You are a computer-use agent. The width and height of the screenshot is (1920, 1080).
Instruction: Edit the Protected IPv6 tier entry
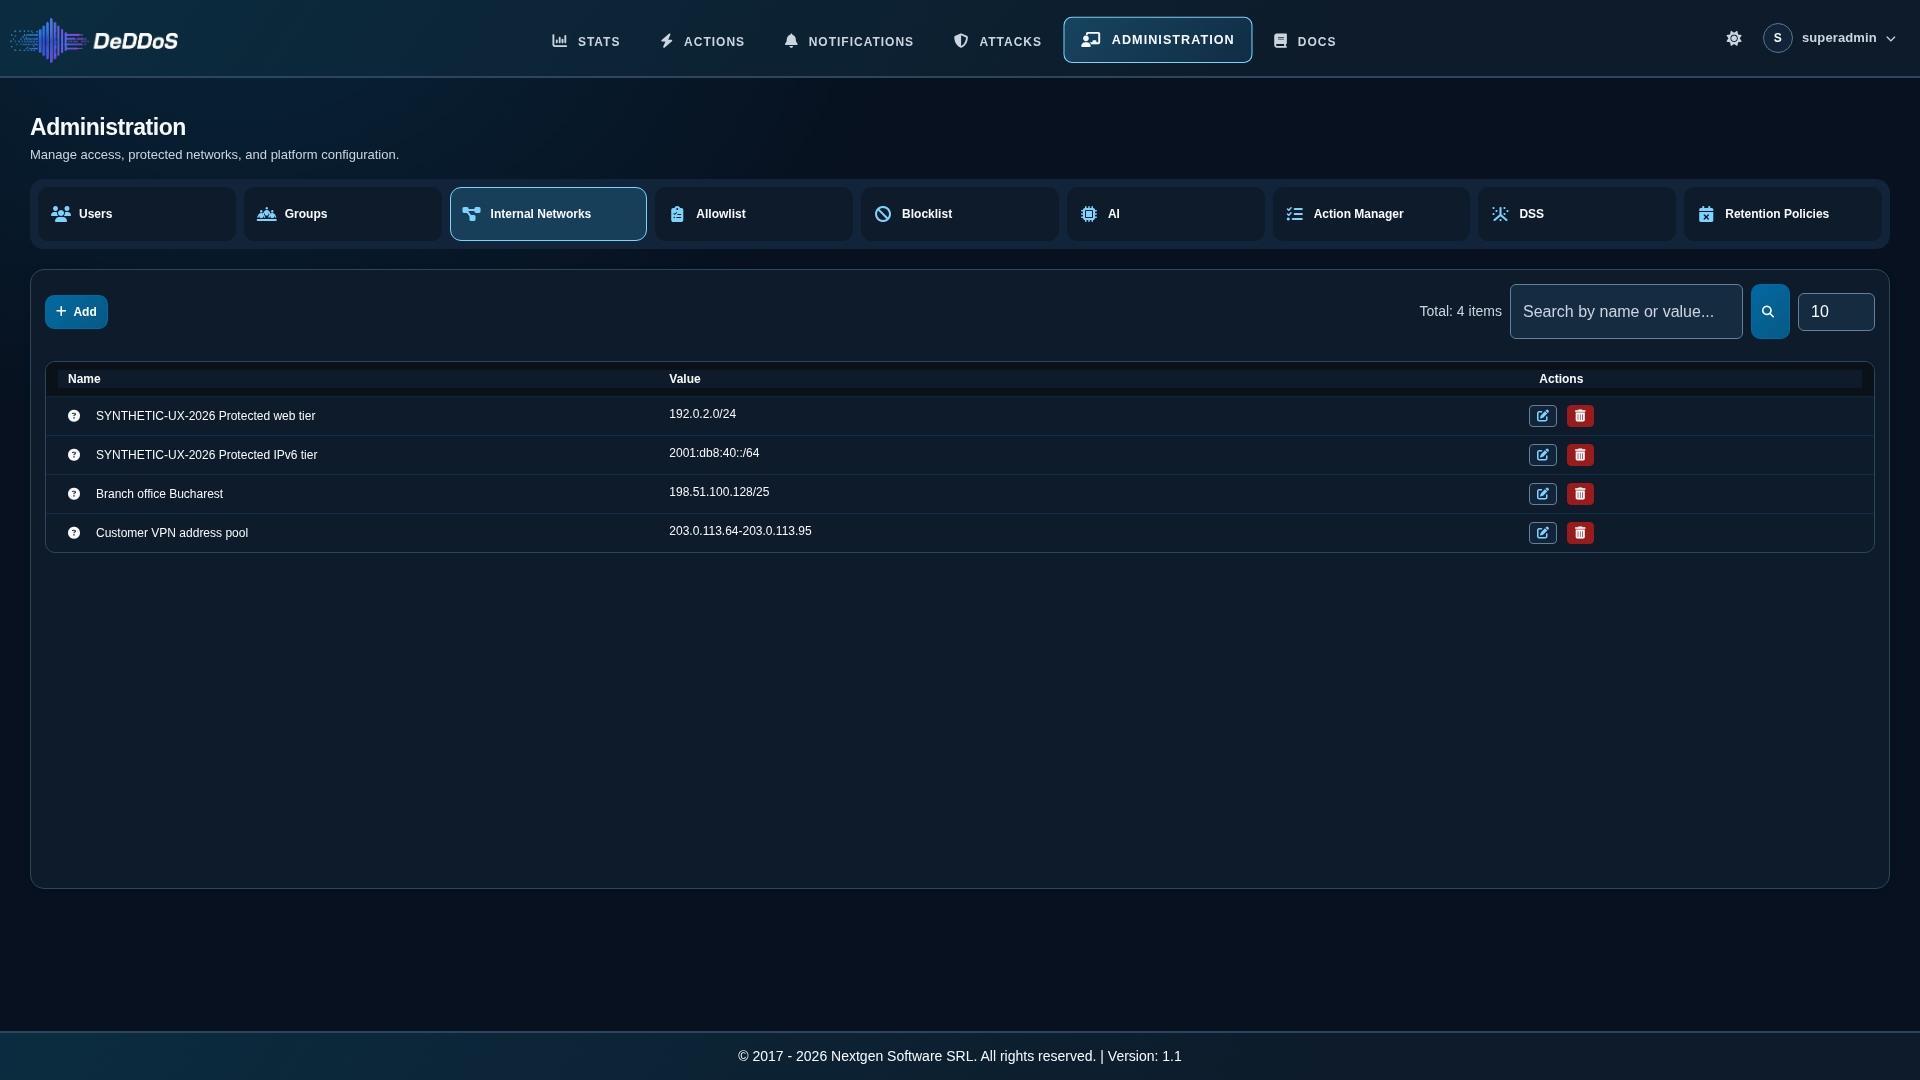coord(1543,455)
